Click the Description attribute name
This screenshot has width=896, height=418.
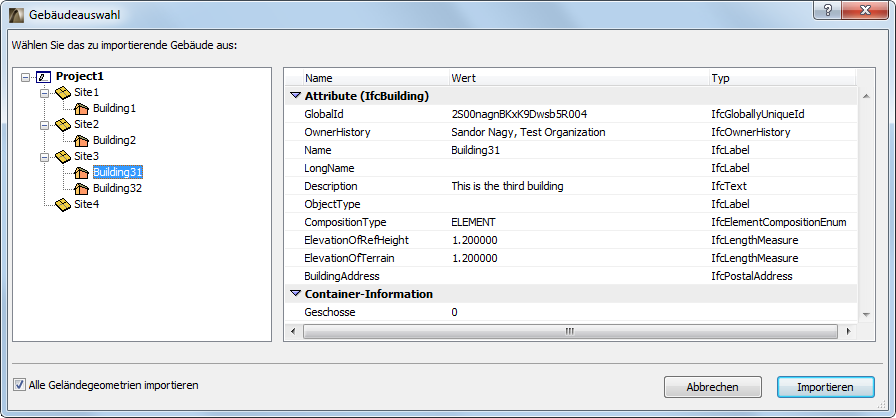pos(331,186)
